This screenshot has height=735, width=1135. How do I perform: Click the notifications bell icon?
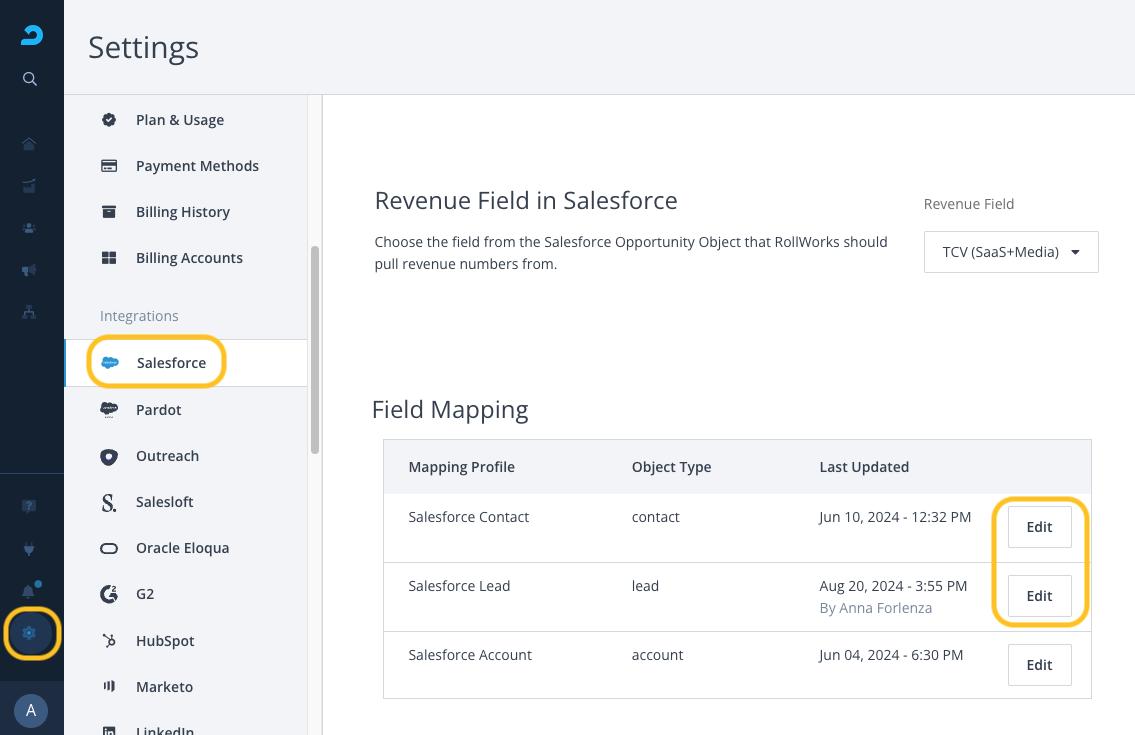tap(29, 591)
